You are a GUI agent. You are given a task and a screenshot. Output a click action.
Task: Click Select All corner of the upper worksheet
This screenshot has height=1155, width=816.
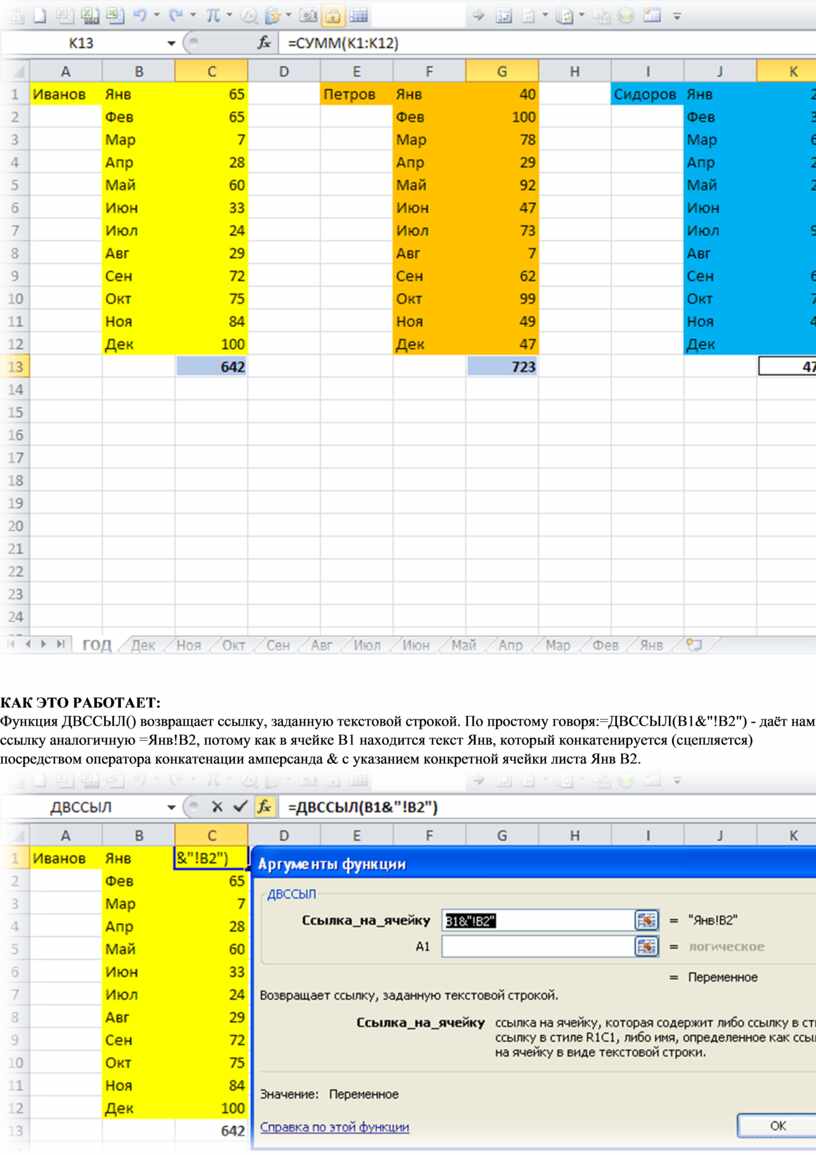pyautogui.click(x=16, y=71)
